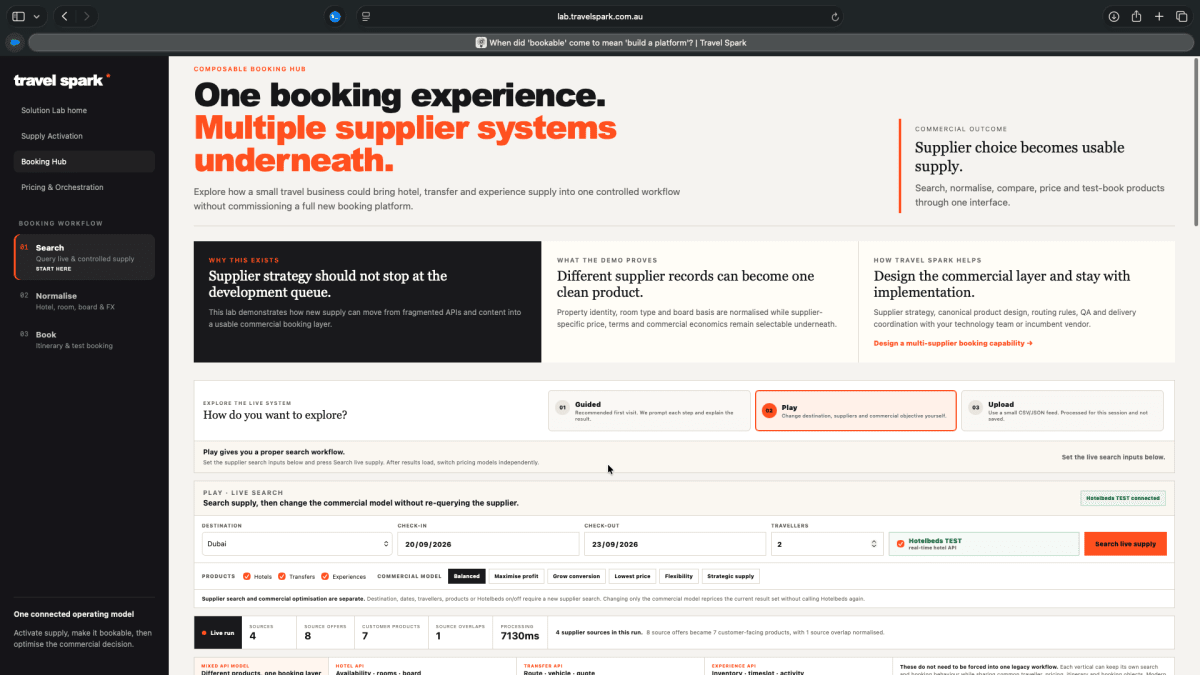Toggle the Experiences product checkbox

[326, 576]
